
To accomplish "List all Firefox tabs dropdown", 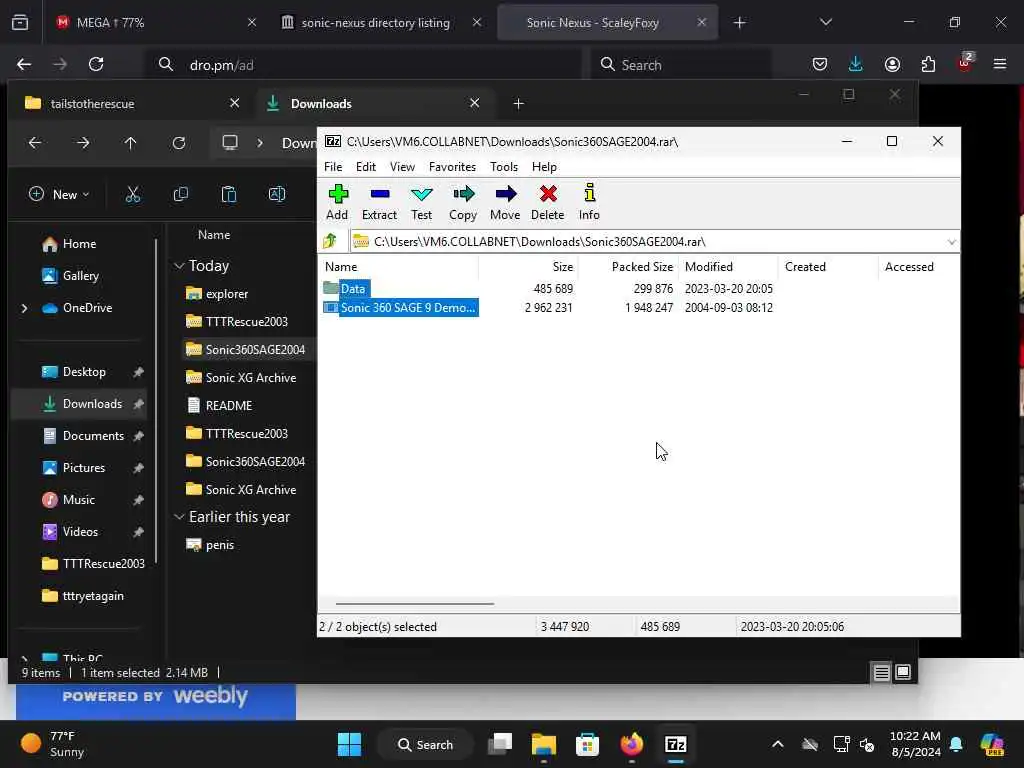I will [x=825, y=23].
